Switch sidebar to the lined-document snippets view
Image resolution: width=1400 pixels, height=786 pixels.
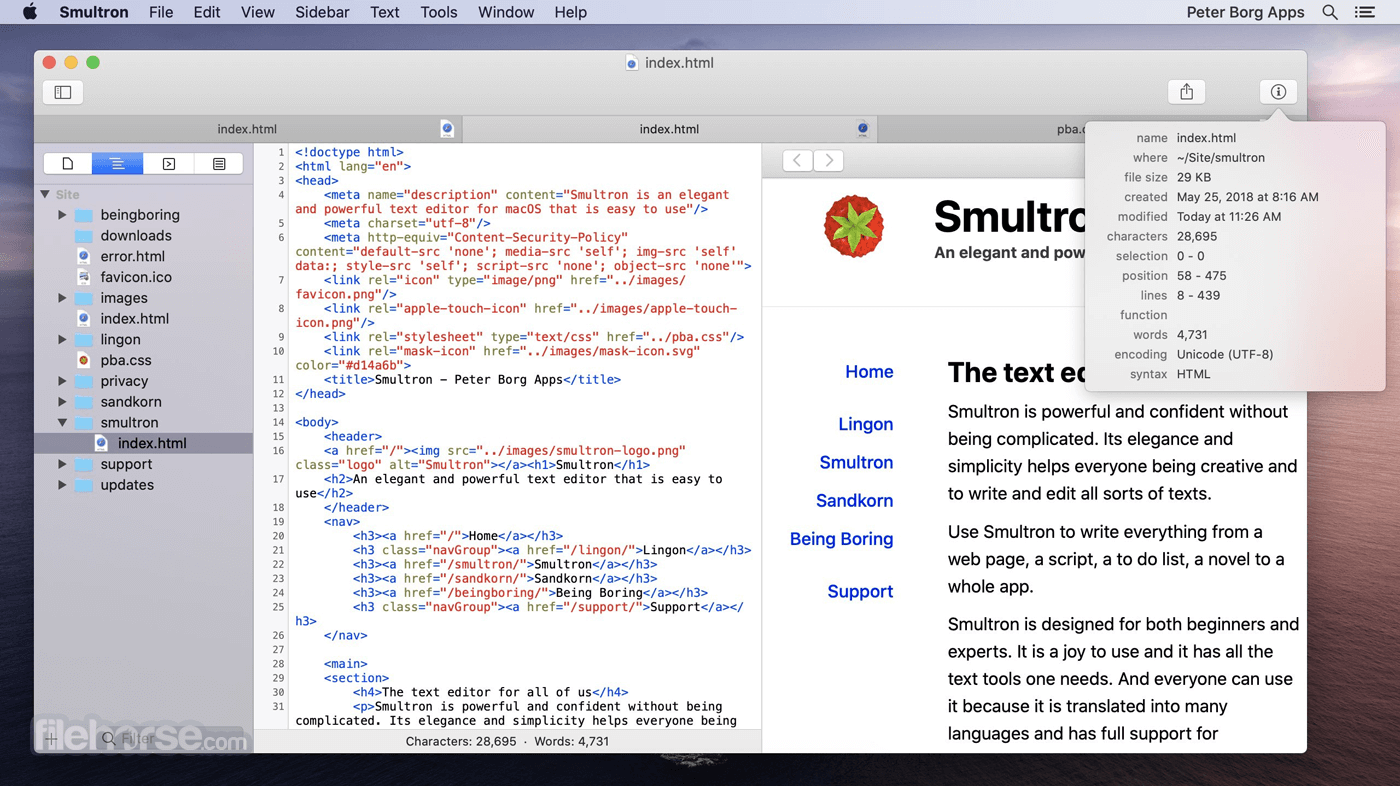pos(219,164)
